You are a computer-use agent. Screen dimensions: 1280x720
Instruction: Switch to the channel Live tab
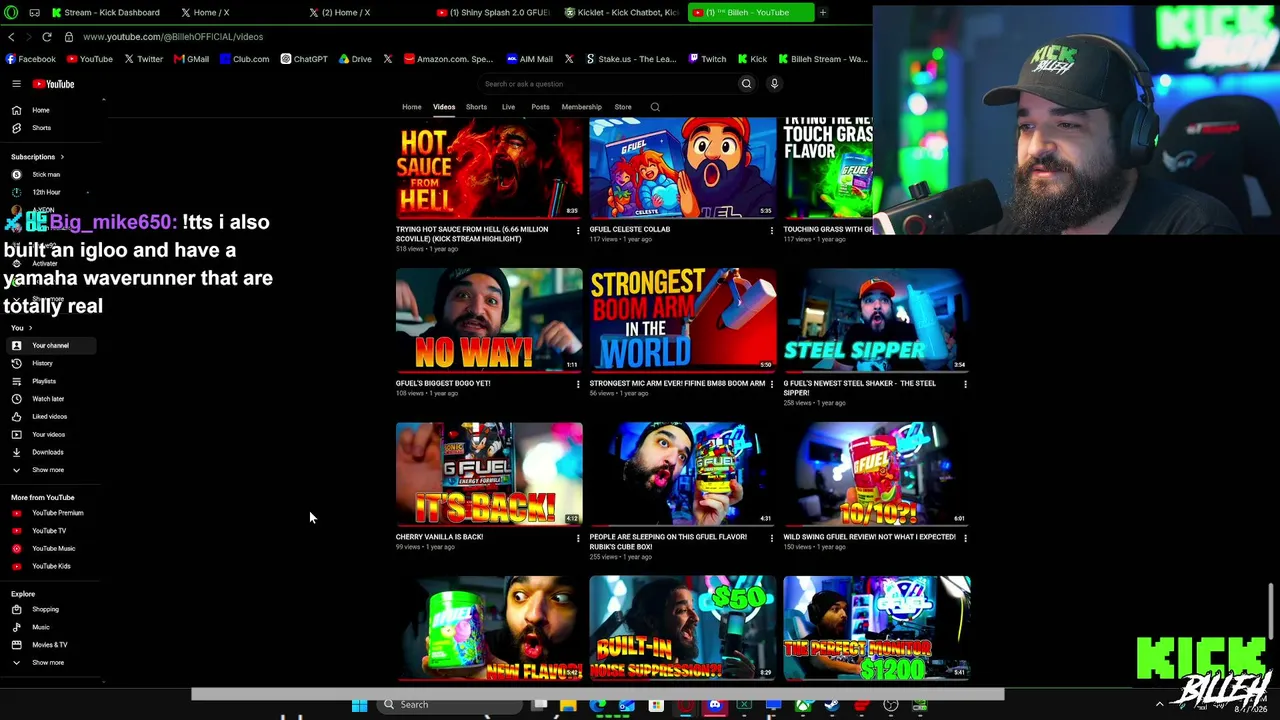click(x=508, y=107)
